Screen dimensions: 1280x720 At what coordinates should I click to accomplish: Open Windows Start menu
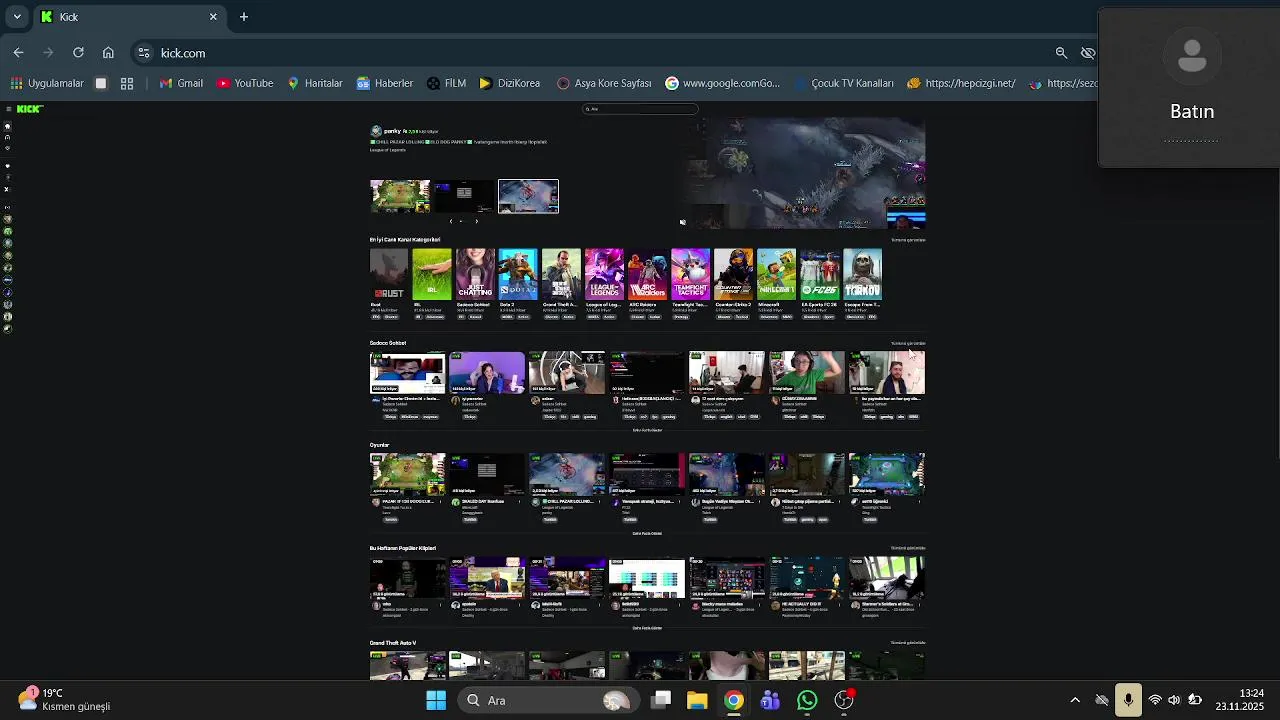436,700
